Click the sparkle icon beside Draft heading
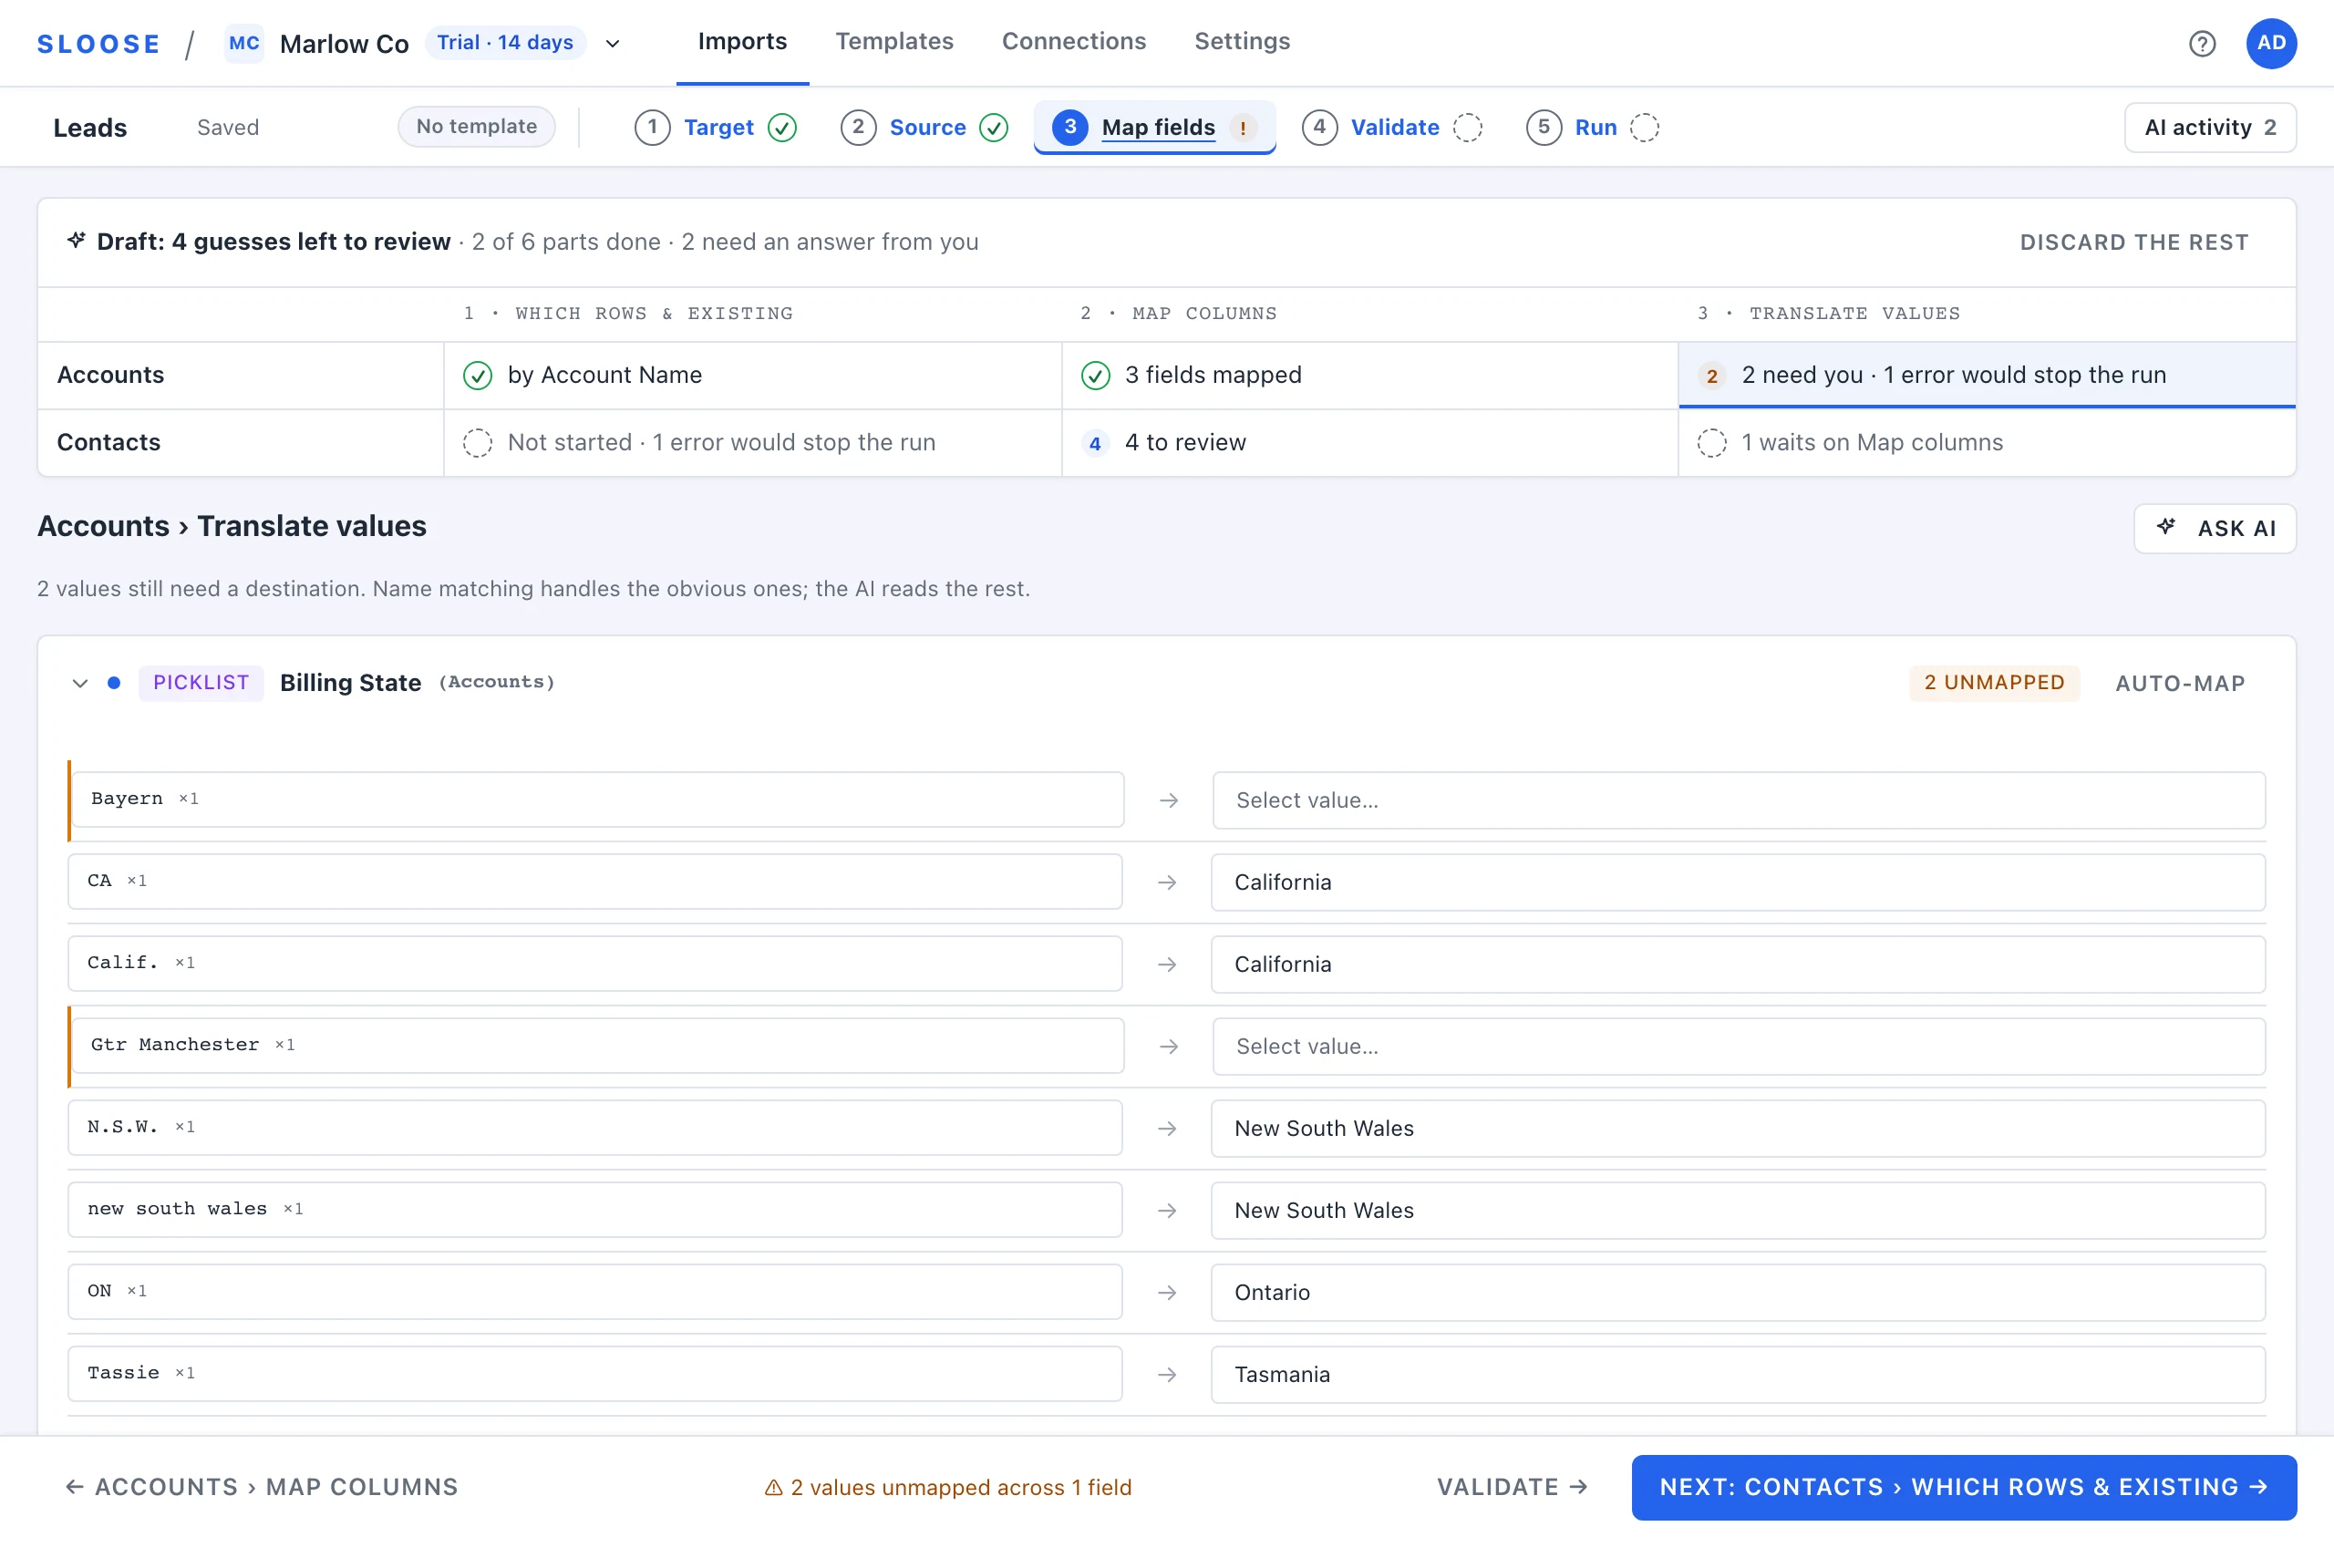 pos(76,240)
